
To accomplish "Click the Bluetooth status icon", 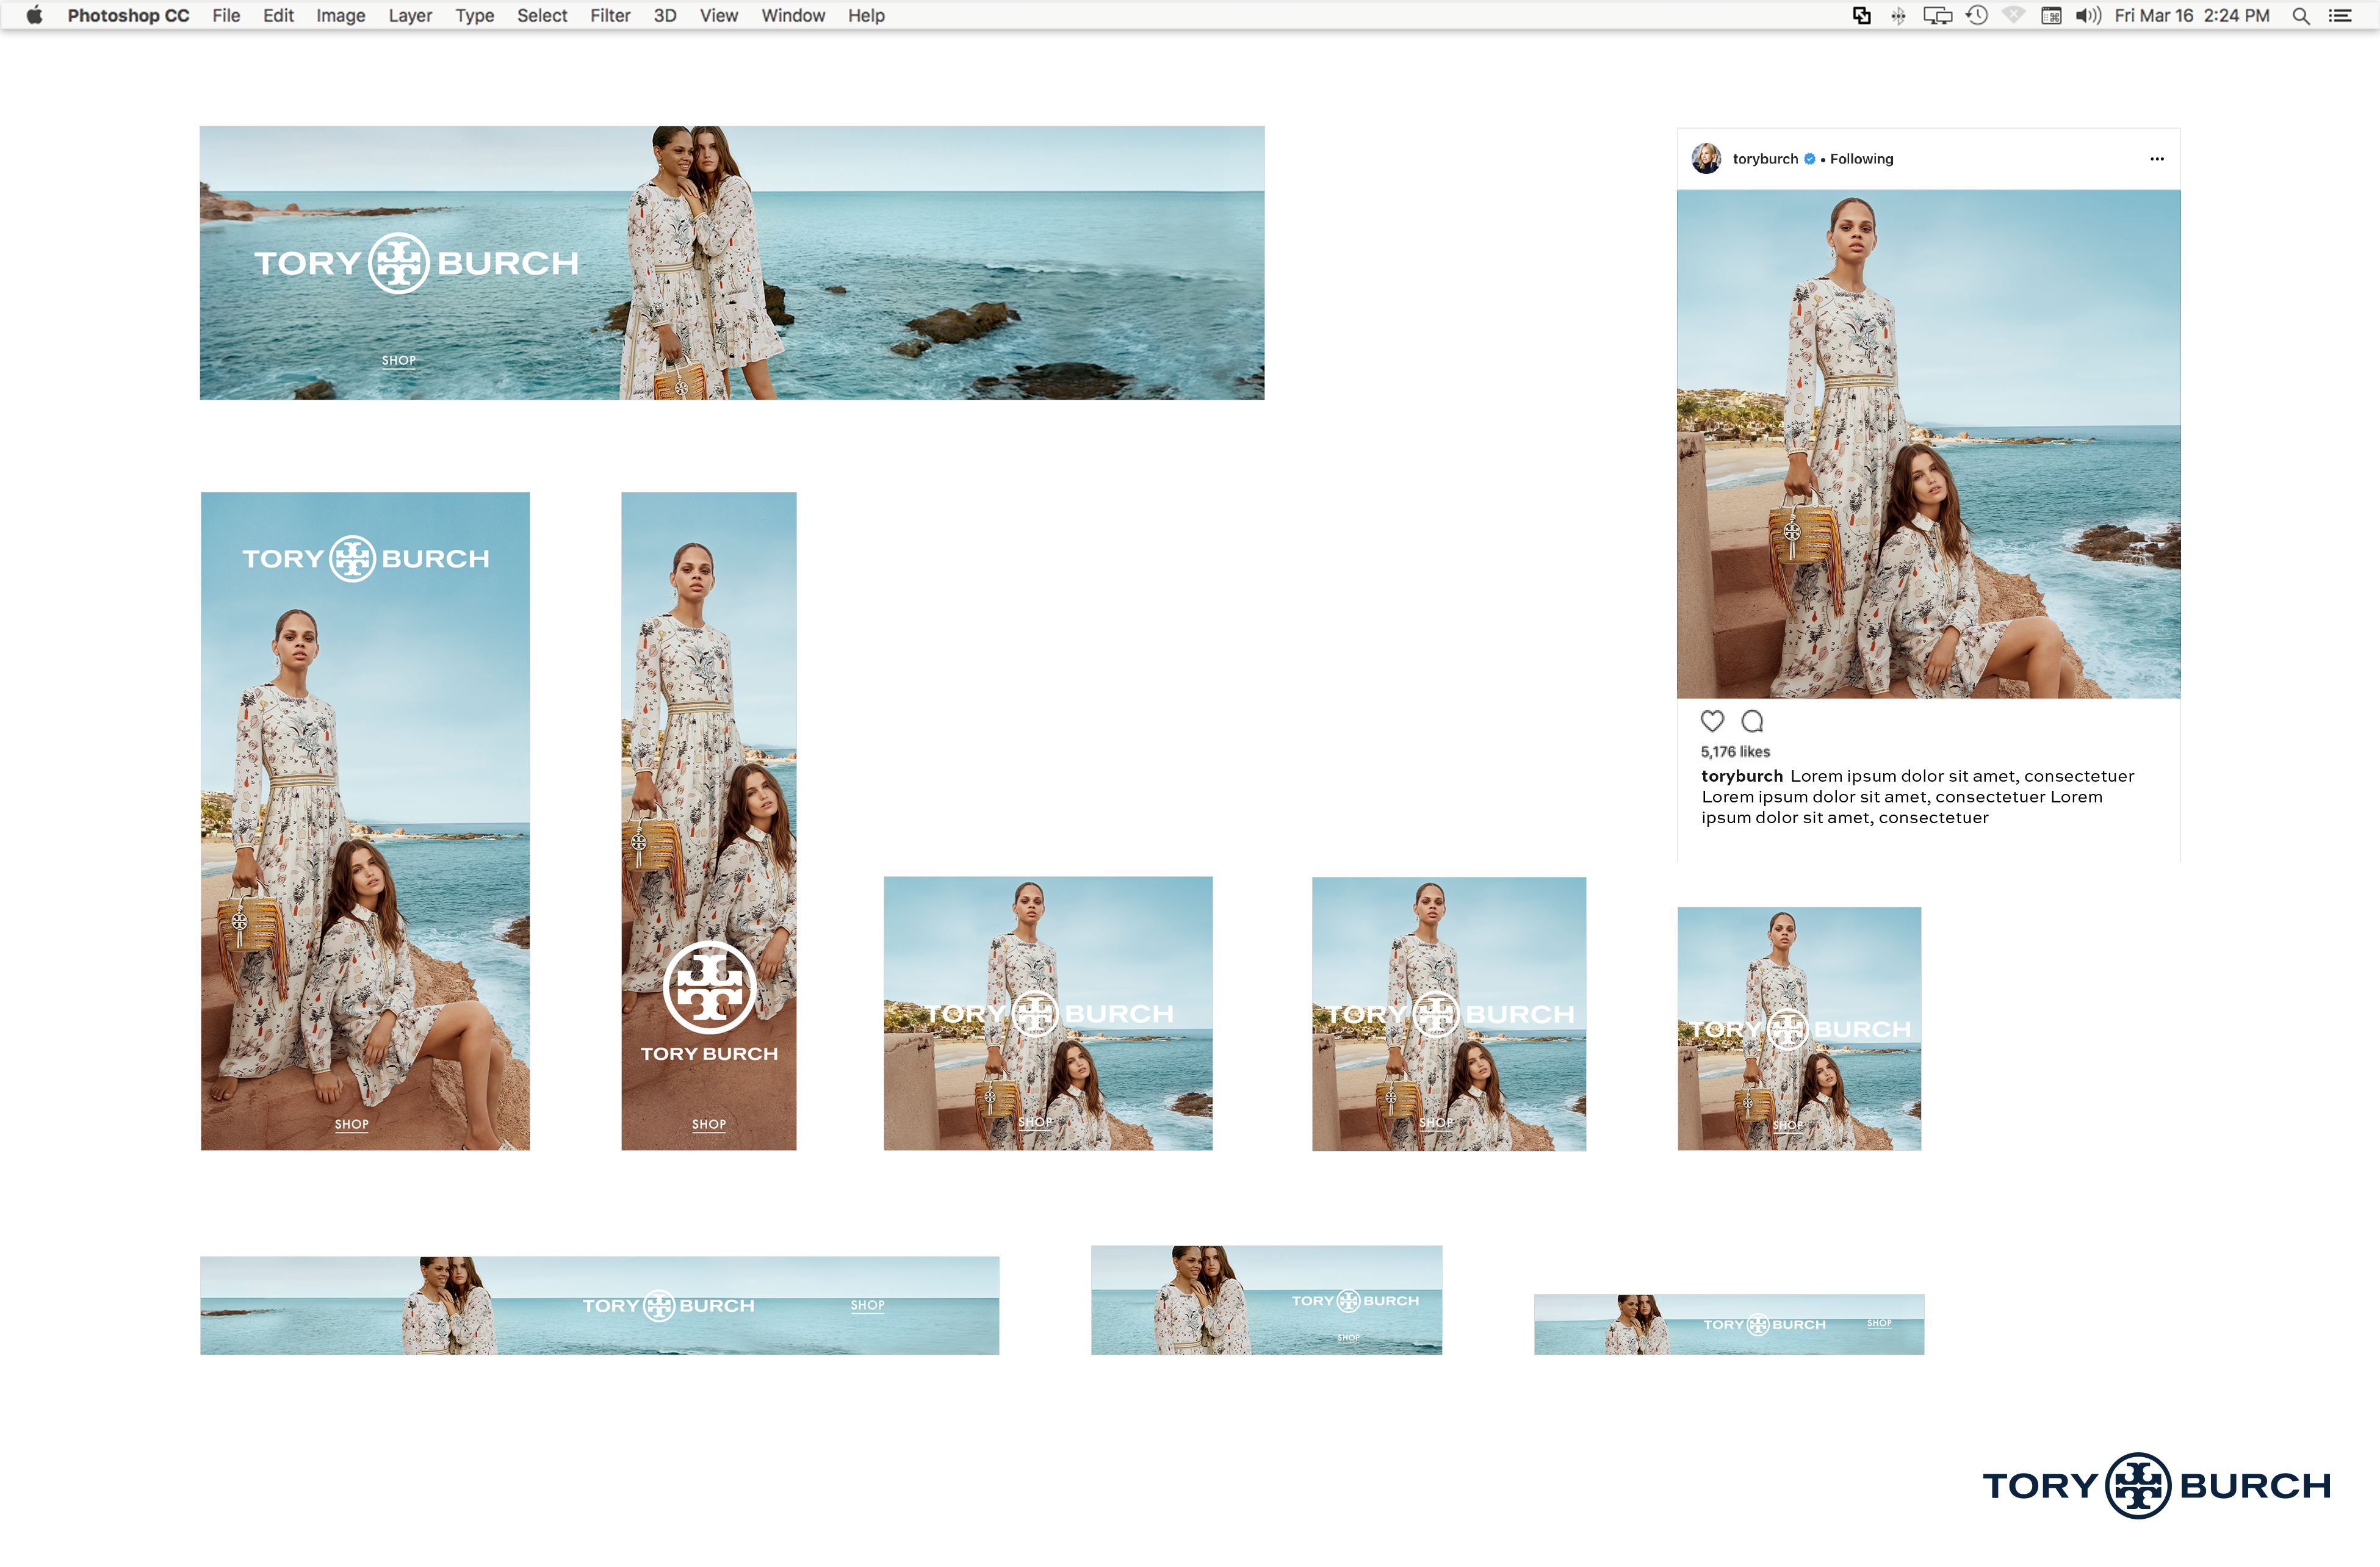I will pos(1898,15).
